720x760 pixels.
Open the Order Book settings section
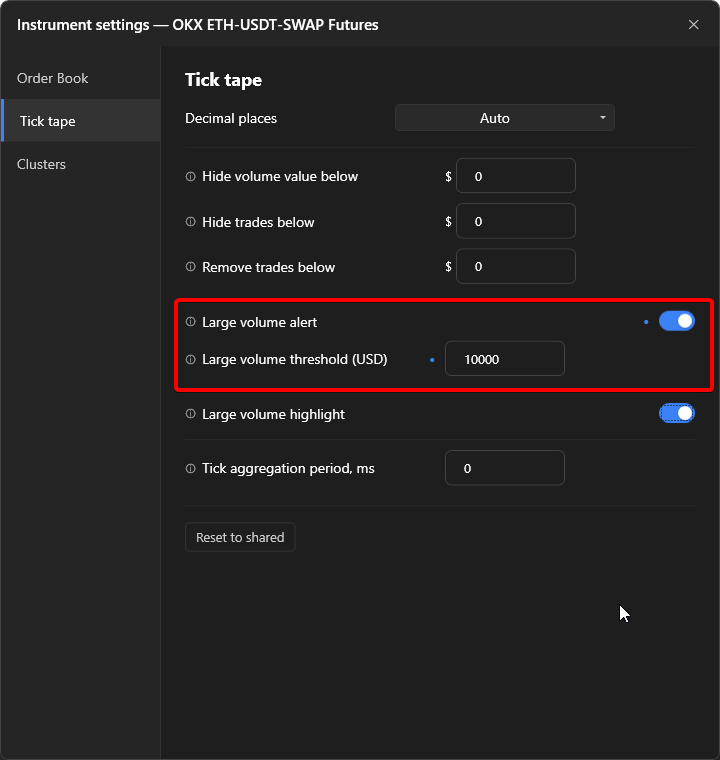tap(80, 78)
